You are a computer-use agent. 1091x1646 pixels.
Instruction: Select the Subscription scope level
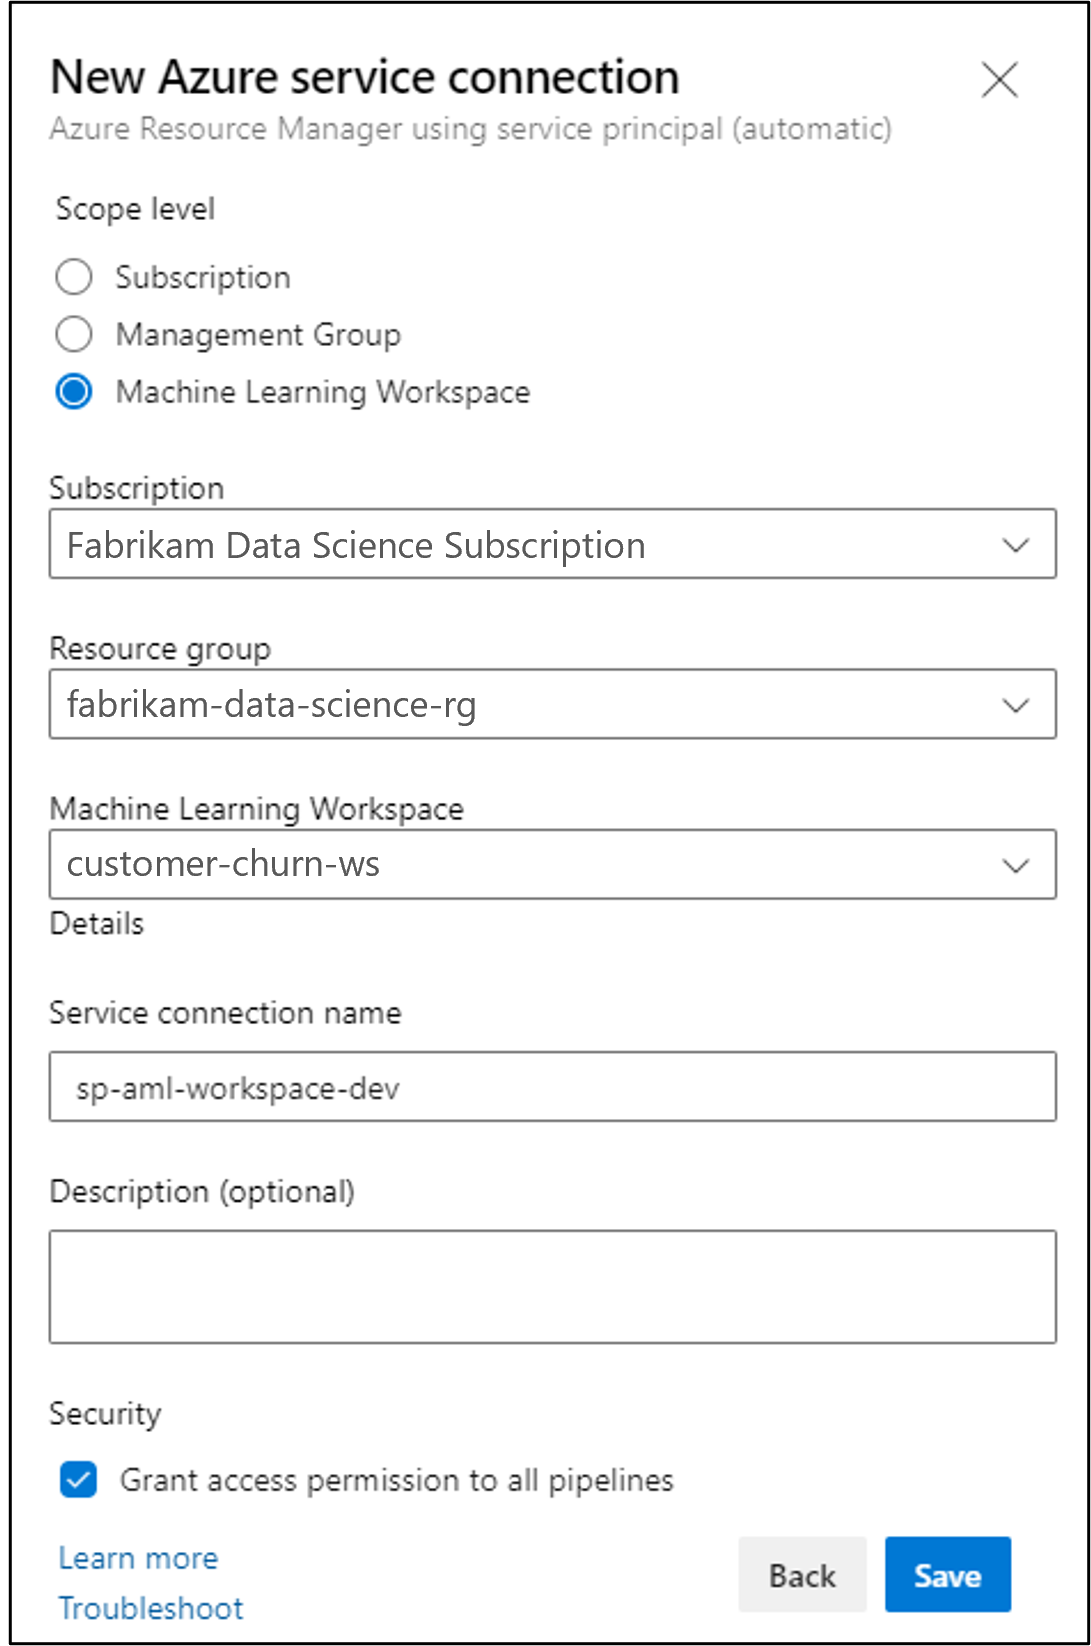[x=74, y=277]
